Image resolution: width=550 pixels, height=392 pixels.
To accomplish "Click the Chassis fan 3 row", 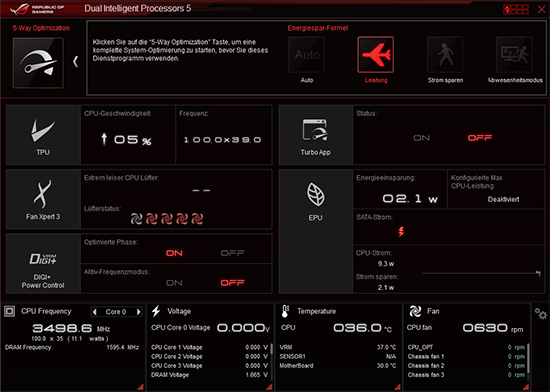I will pyautogui.click(x=466, y=375).
